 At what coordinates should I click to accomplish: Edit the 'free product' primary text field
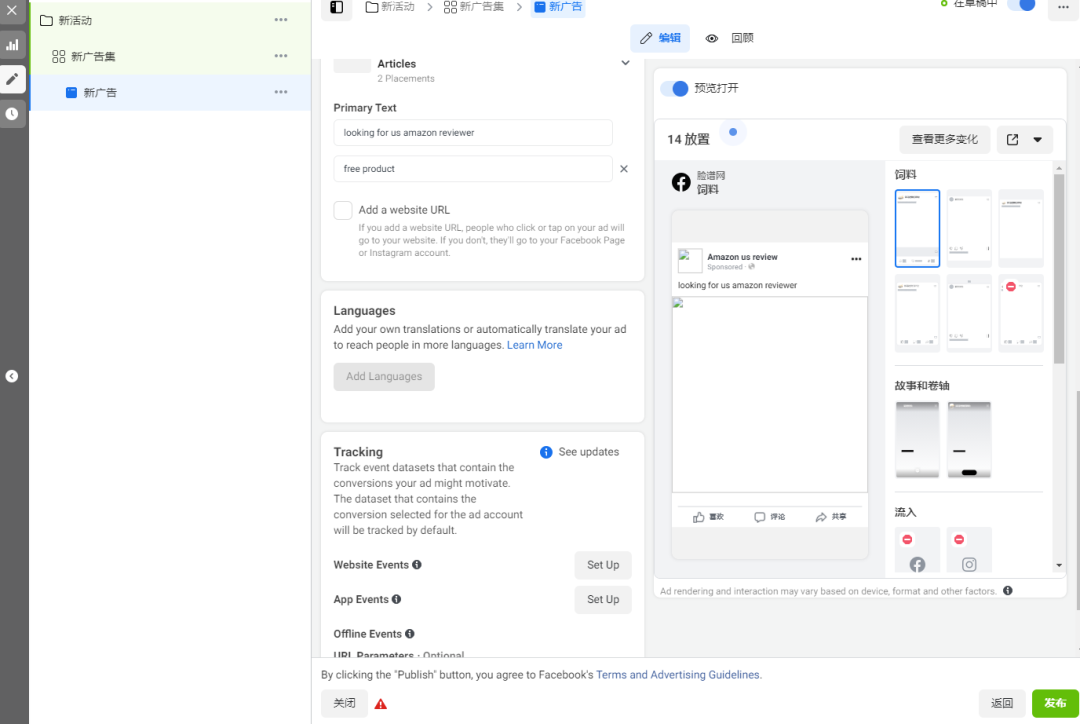tap(473, 169)
